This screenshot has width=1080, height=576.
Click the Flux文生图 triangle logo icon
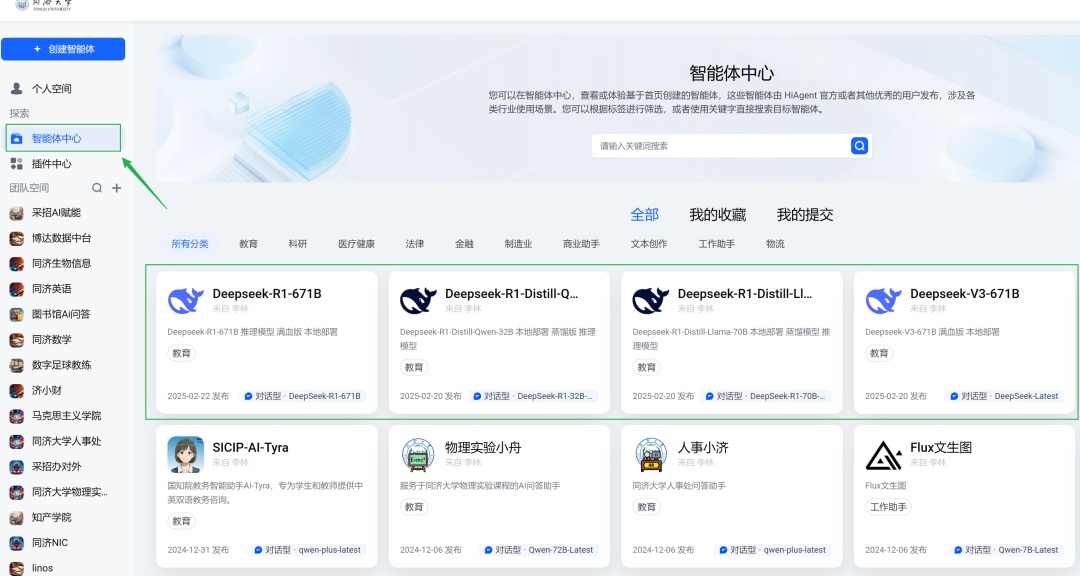click(x=884, y=455)
